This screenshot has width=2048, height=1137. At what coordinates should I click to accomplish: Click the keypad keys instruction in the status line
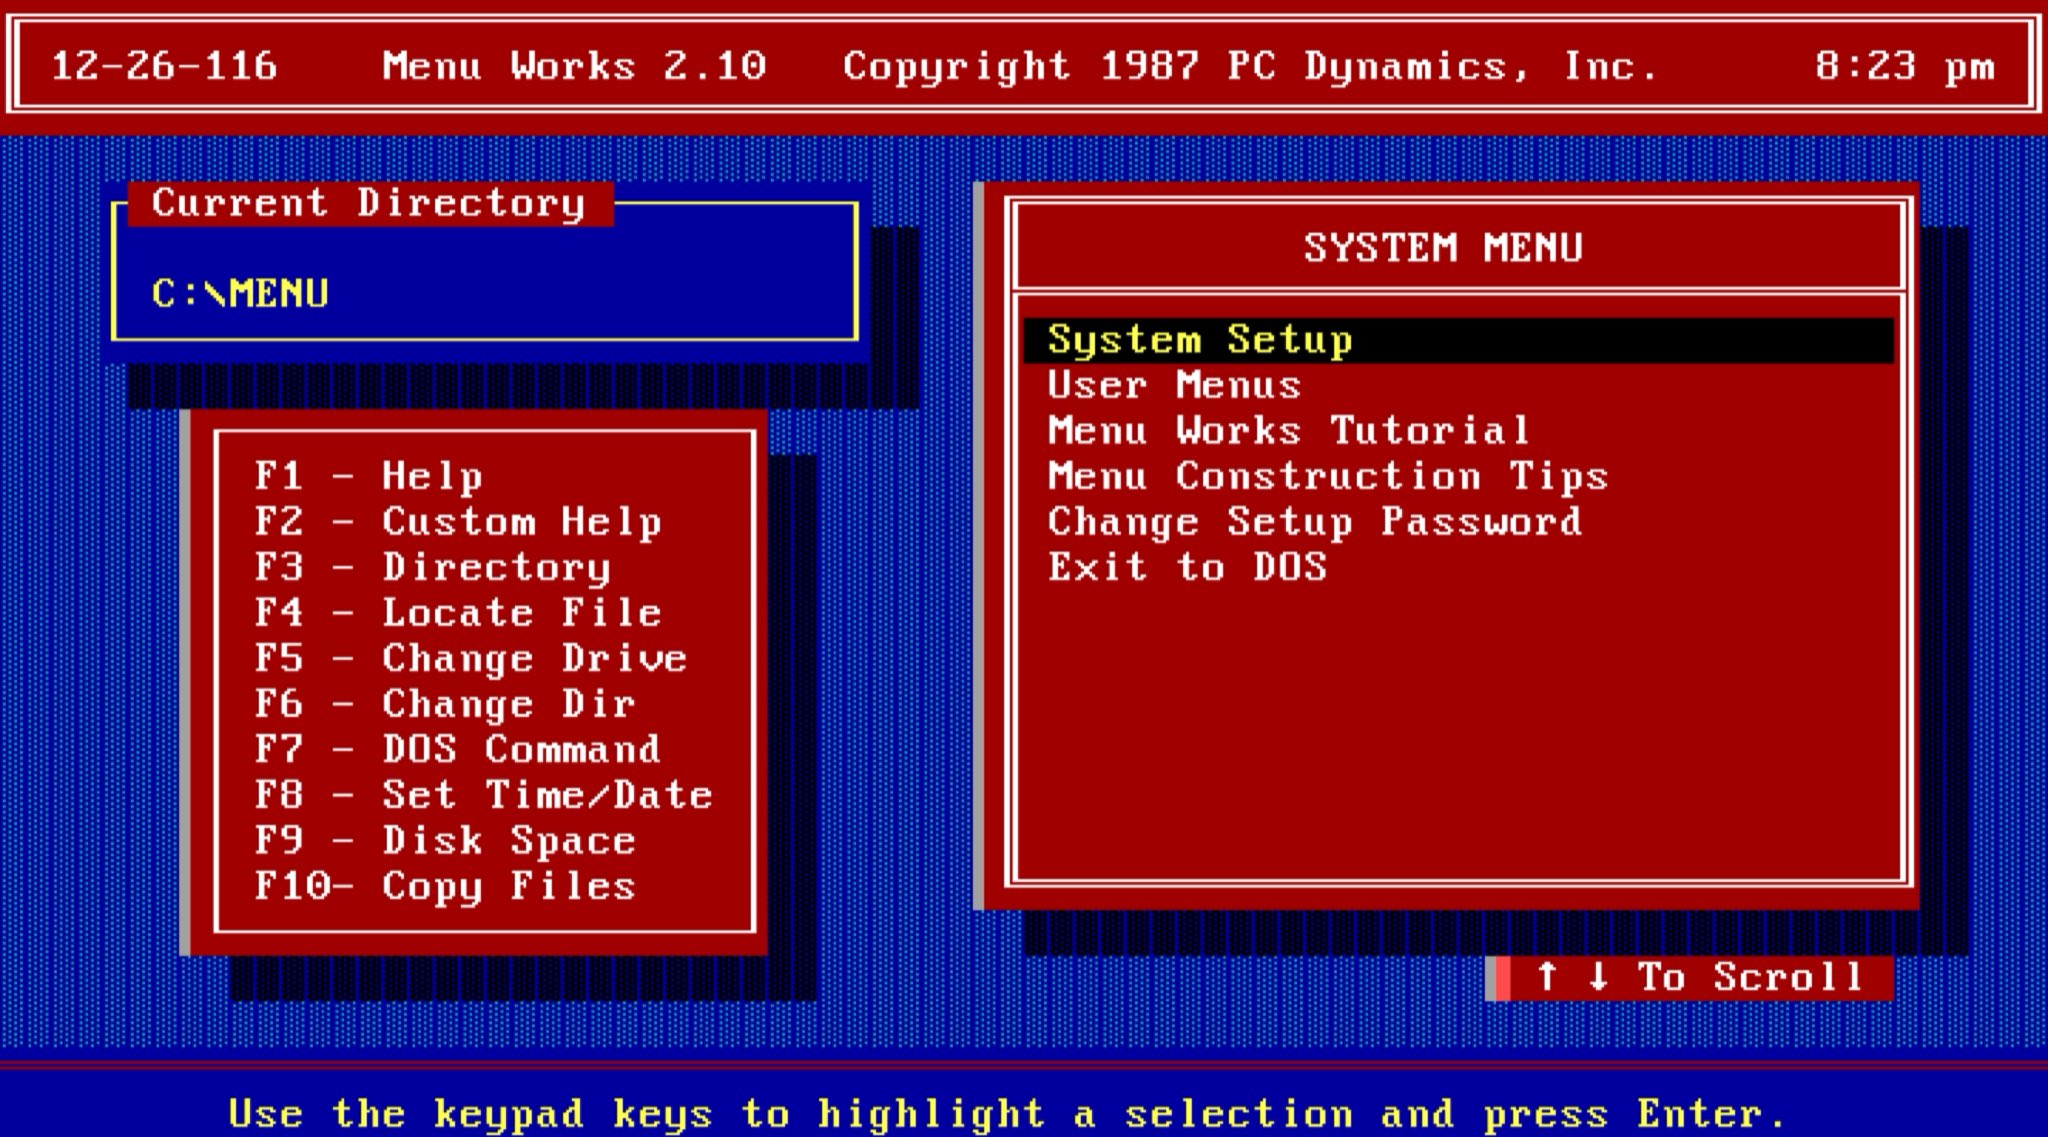coord(1007,1114)
